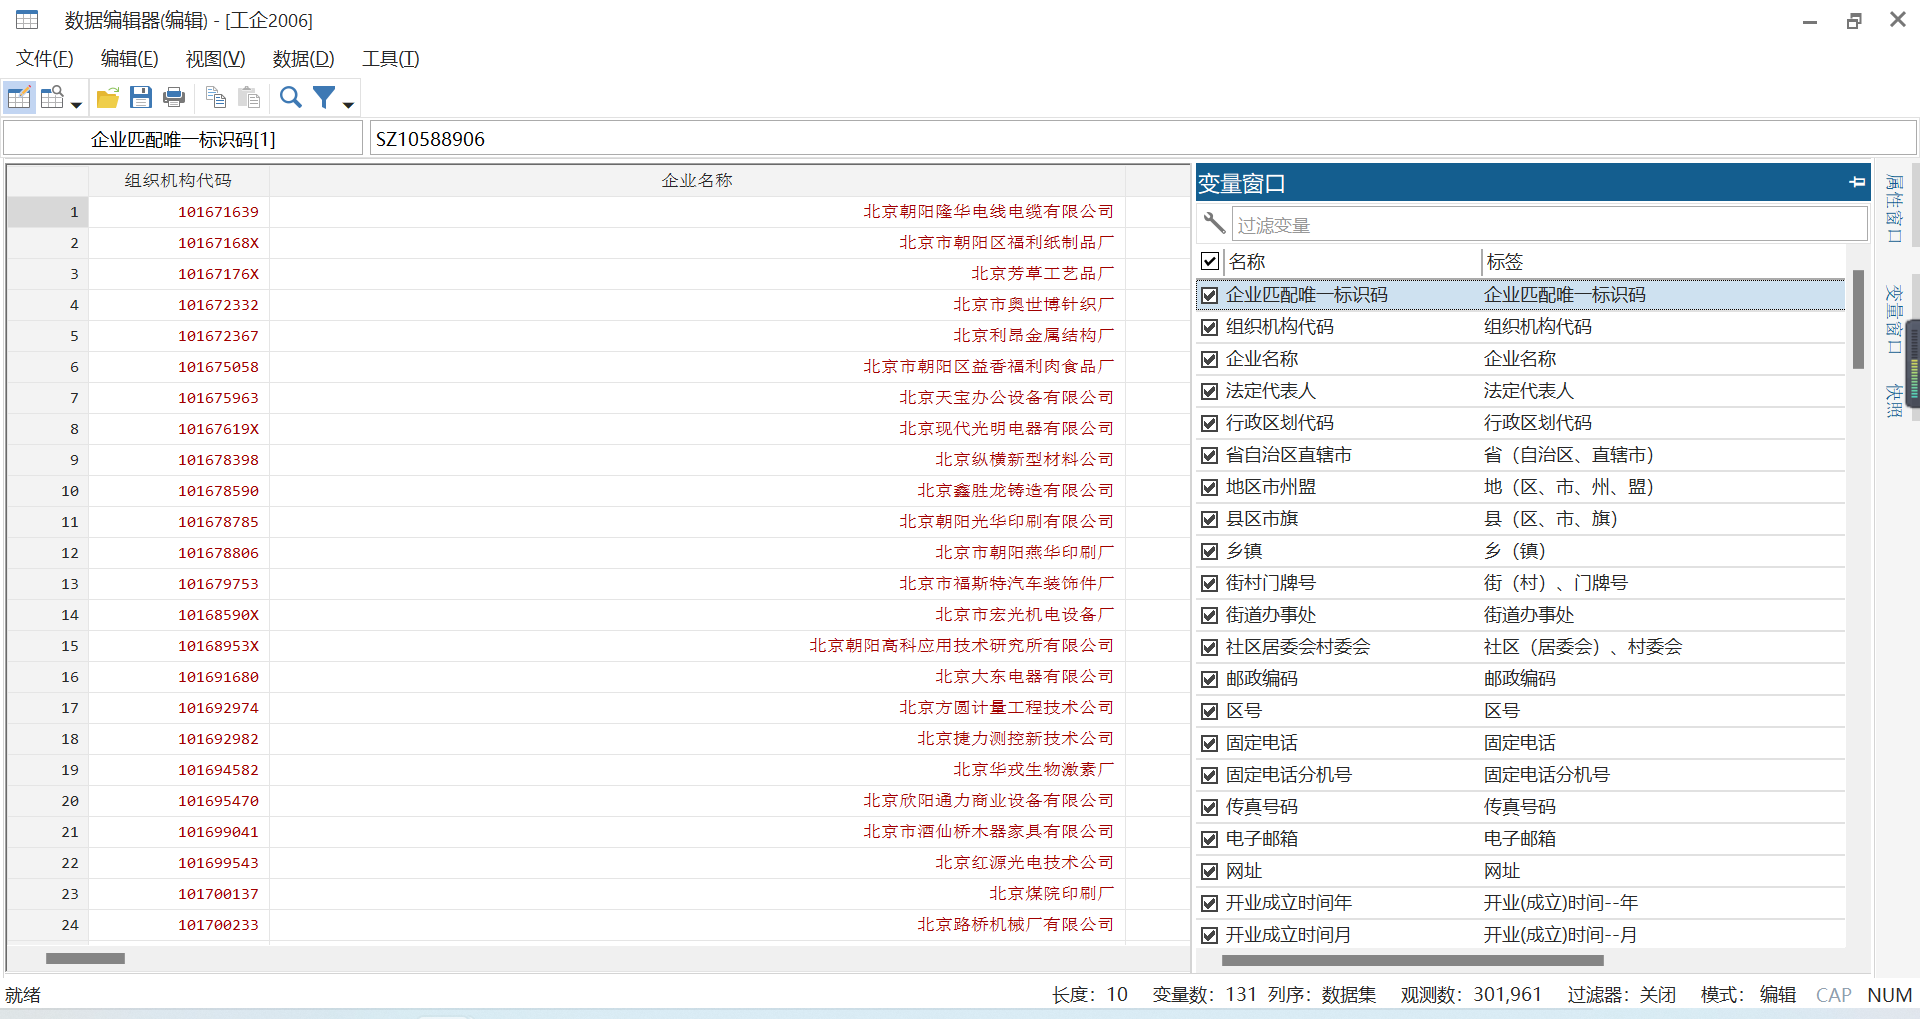Select cell 北京朝阳高科应用技术研究所有限公司
1920x1019 pixels.
coord(697,645)
